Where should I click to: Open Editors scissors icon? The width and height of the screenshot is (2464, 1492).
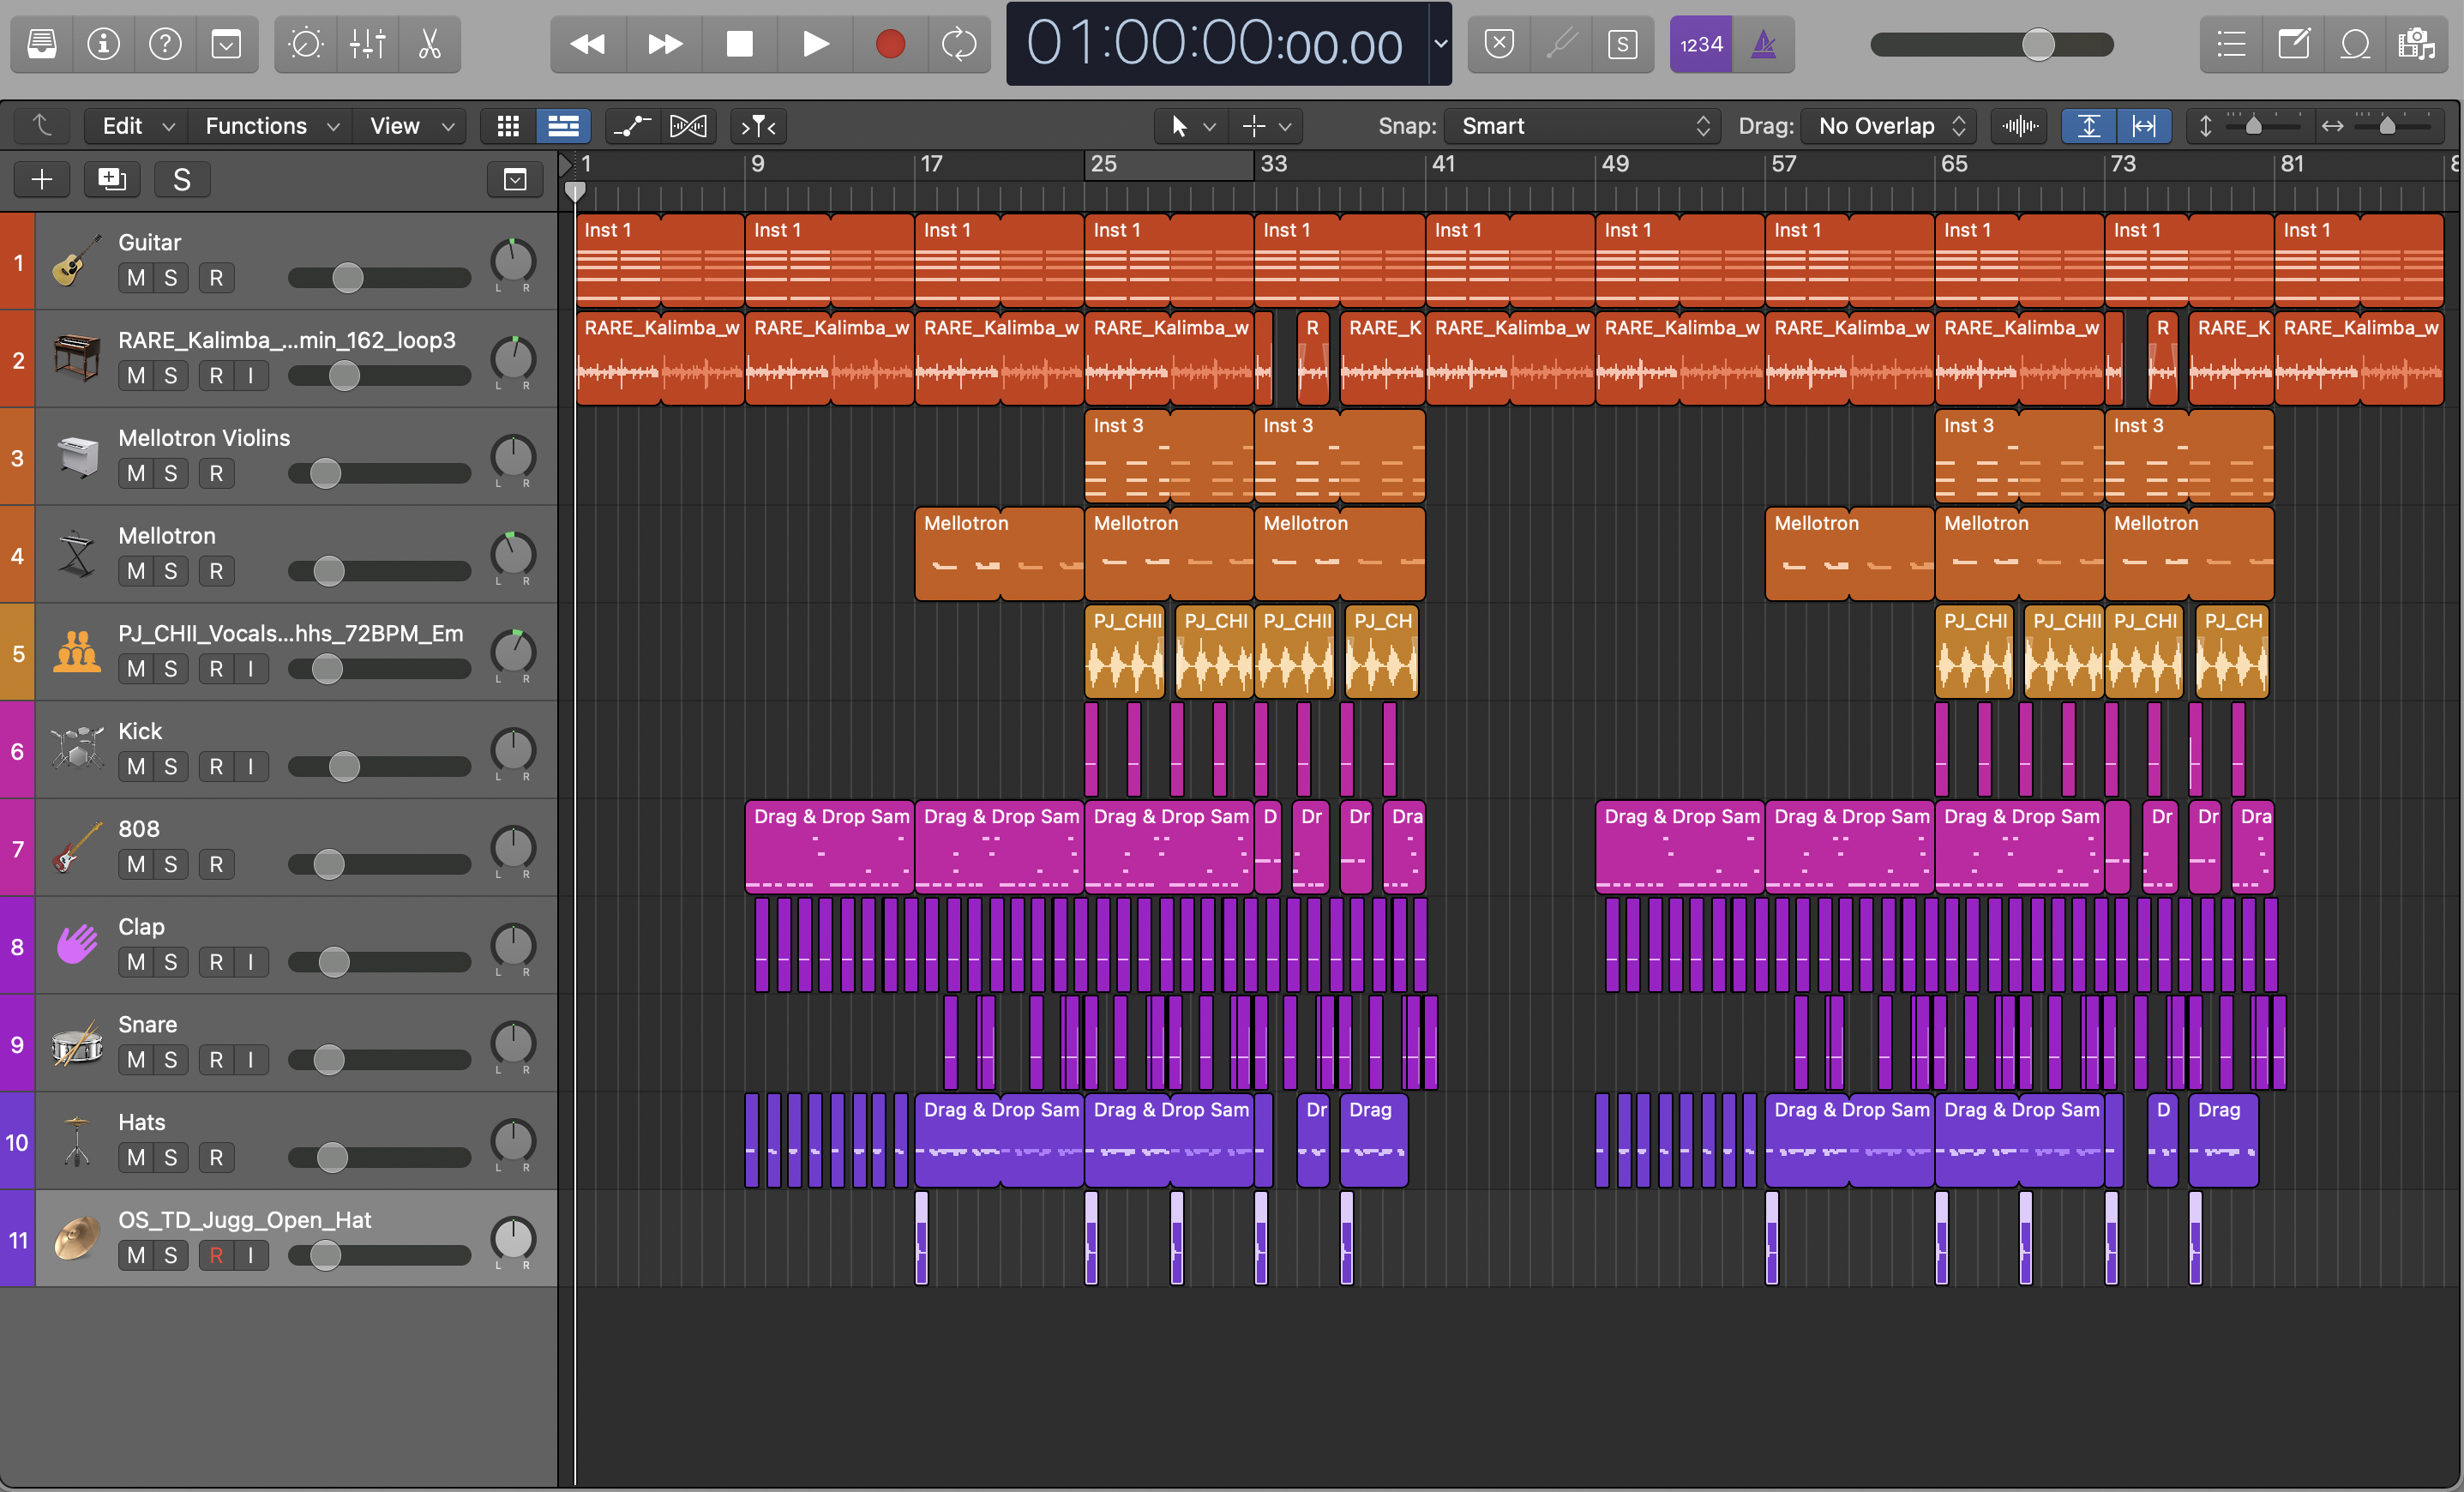[x=429, y=44]
